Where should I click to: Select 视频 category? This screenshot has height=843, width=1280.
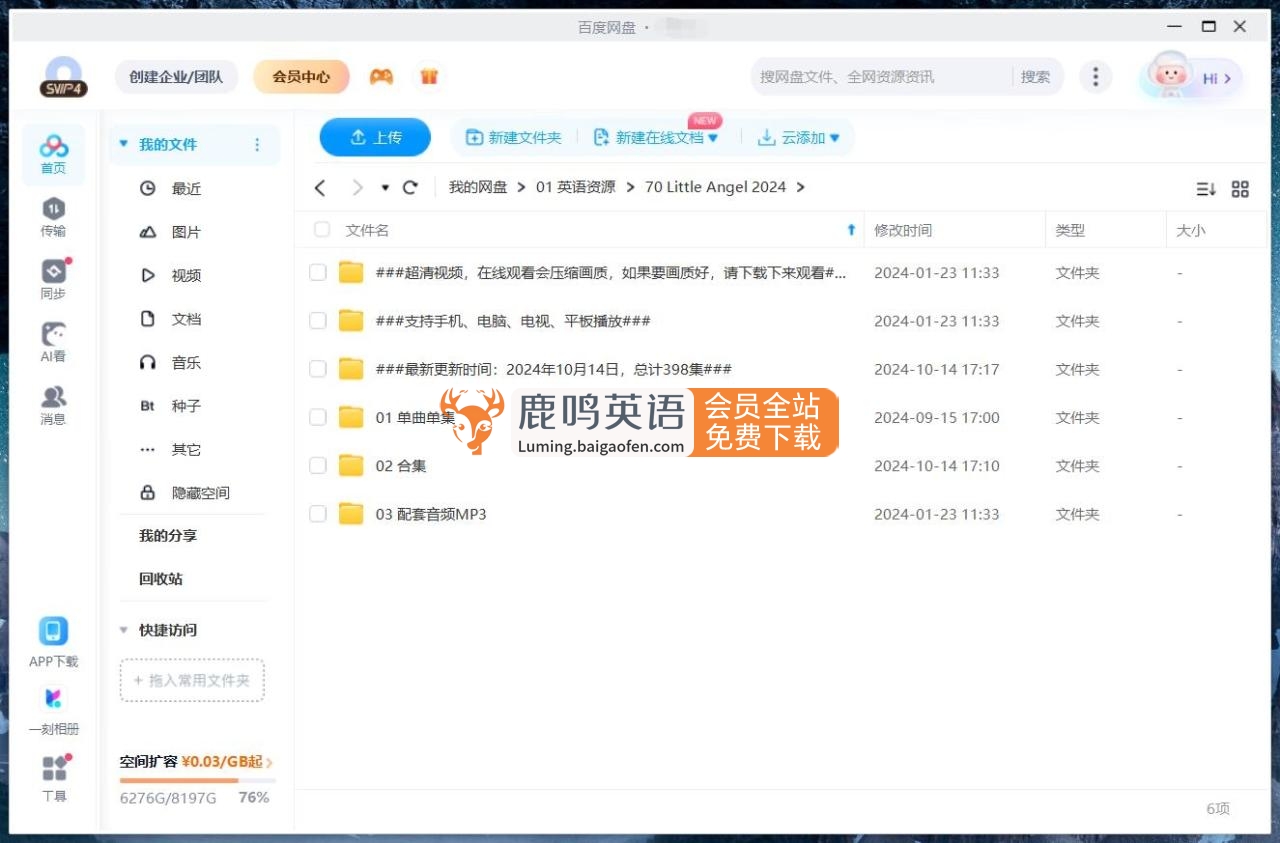click(187, 275)
